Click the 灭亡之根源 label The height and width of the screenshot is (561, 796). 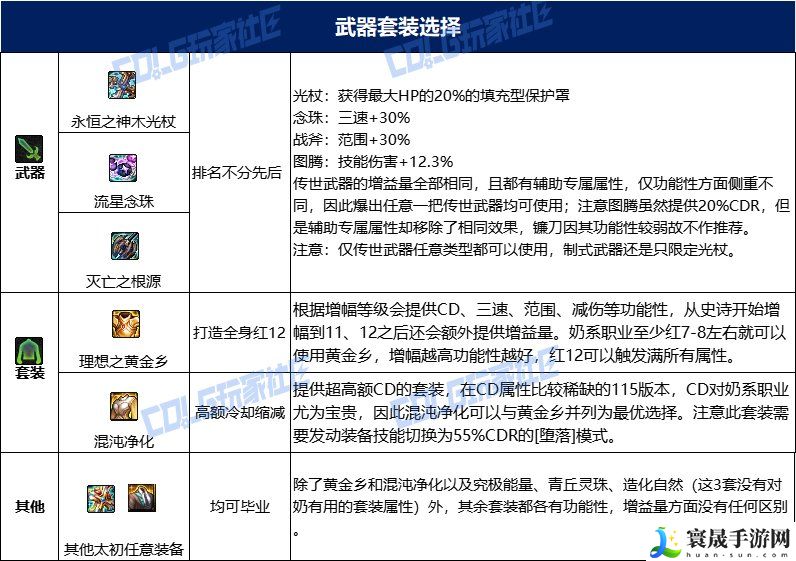pos(123,281)
